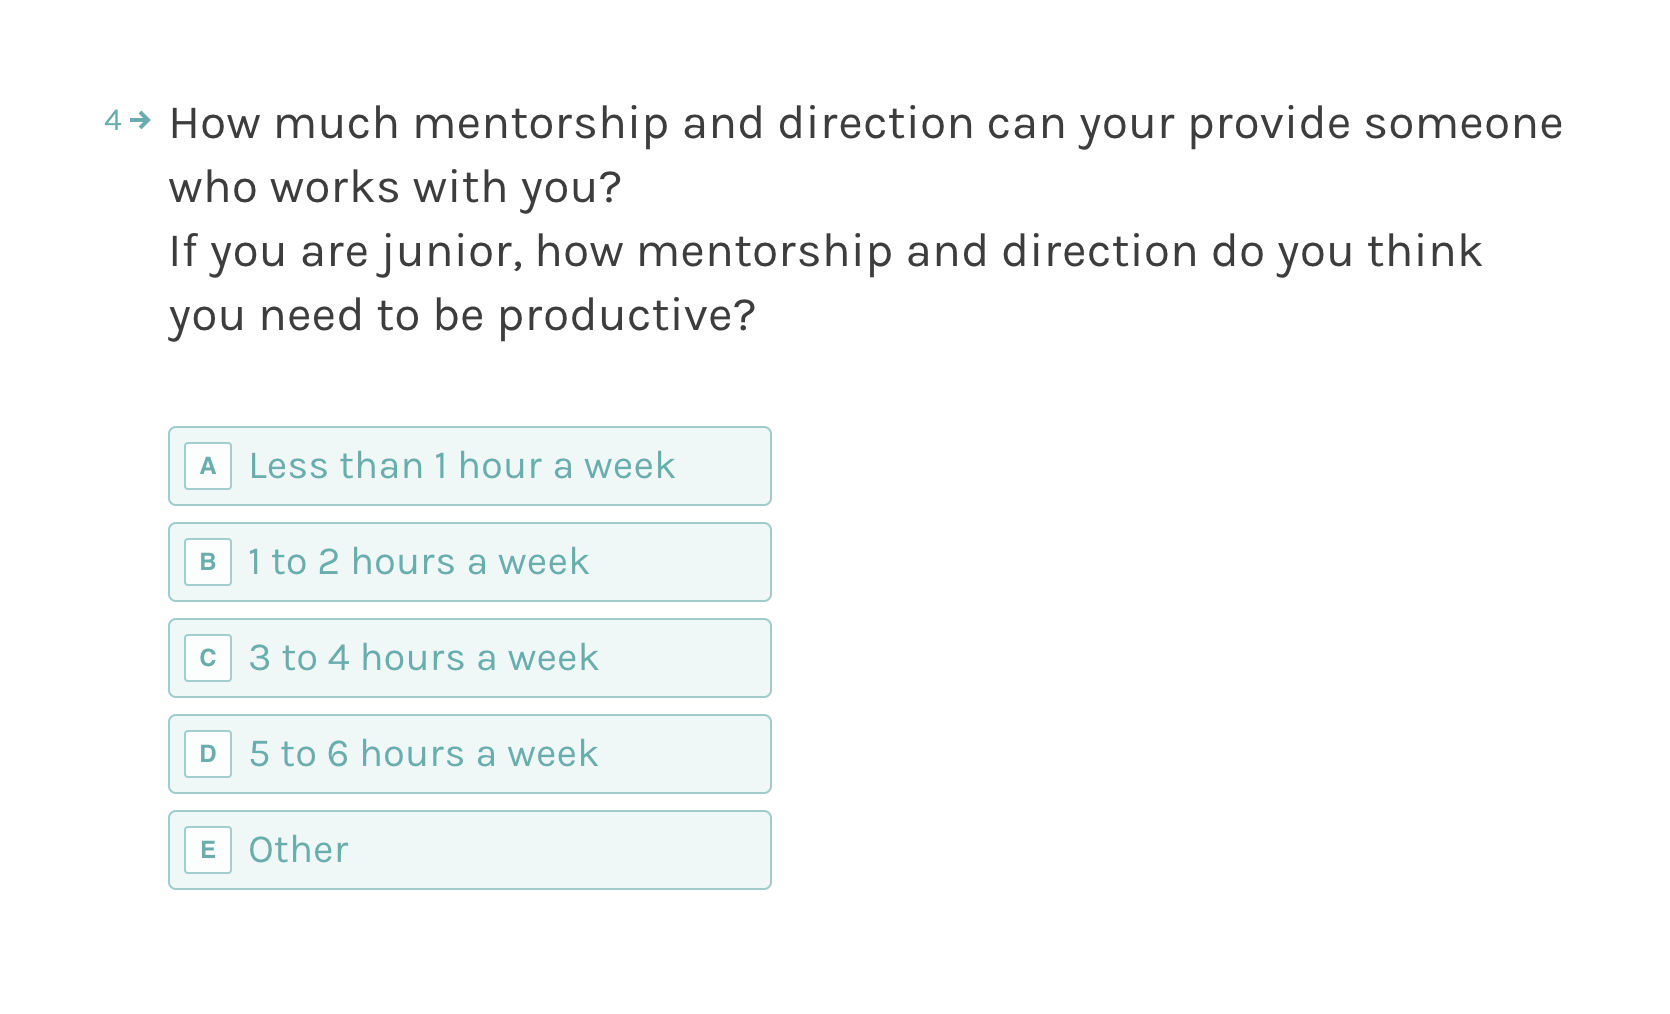Choose the '1 to 2 hours a week' answer

tap(418, 562)
